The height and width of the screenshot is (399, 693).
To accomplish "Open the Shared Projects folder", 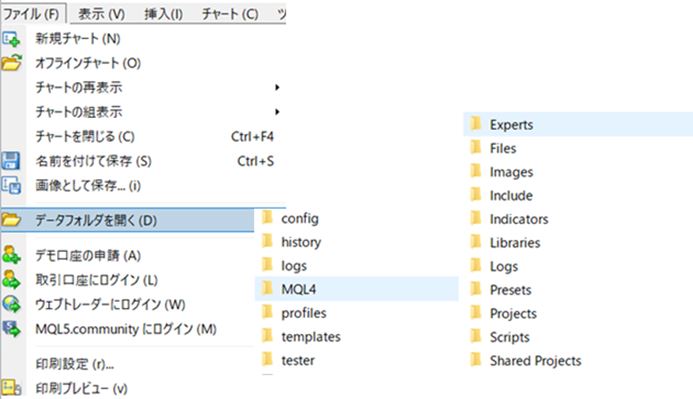I will point(535,361).
